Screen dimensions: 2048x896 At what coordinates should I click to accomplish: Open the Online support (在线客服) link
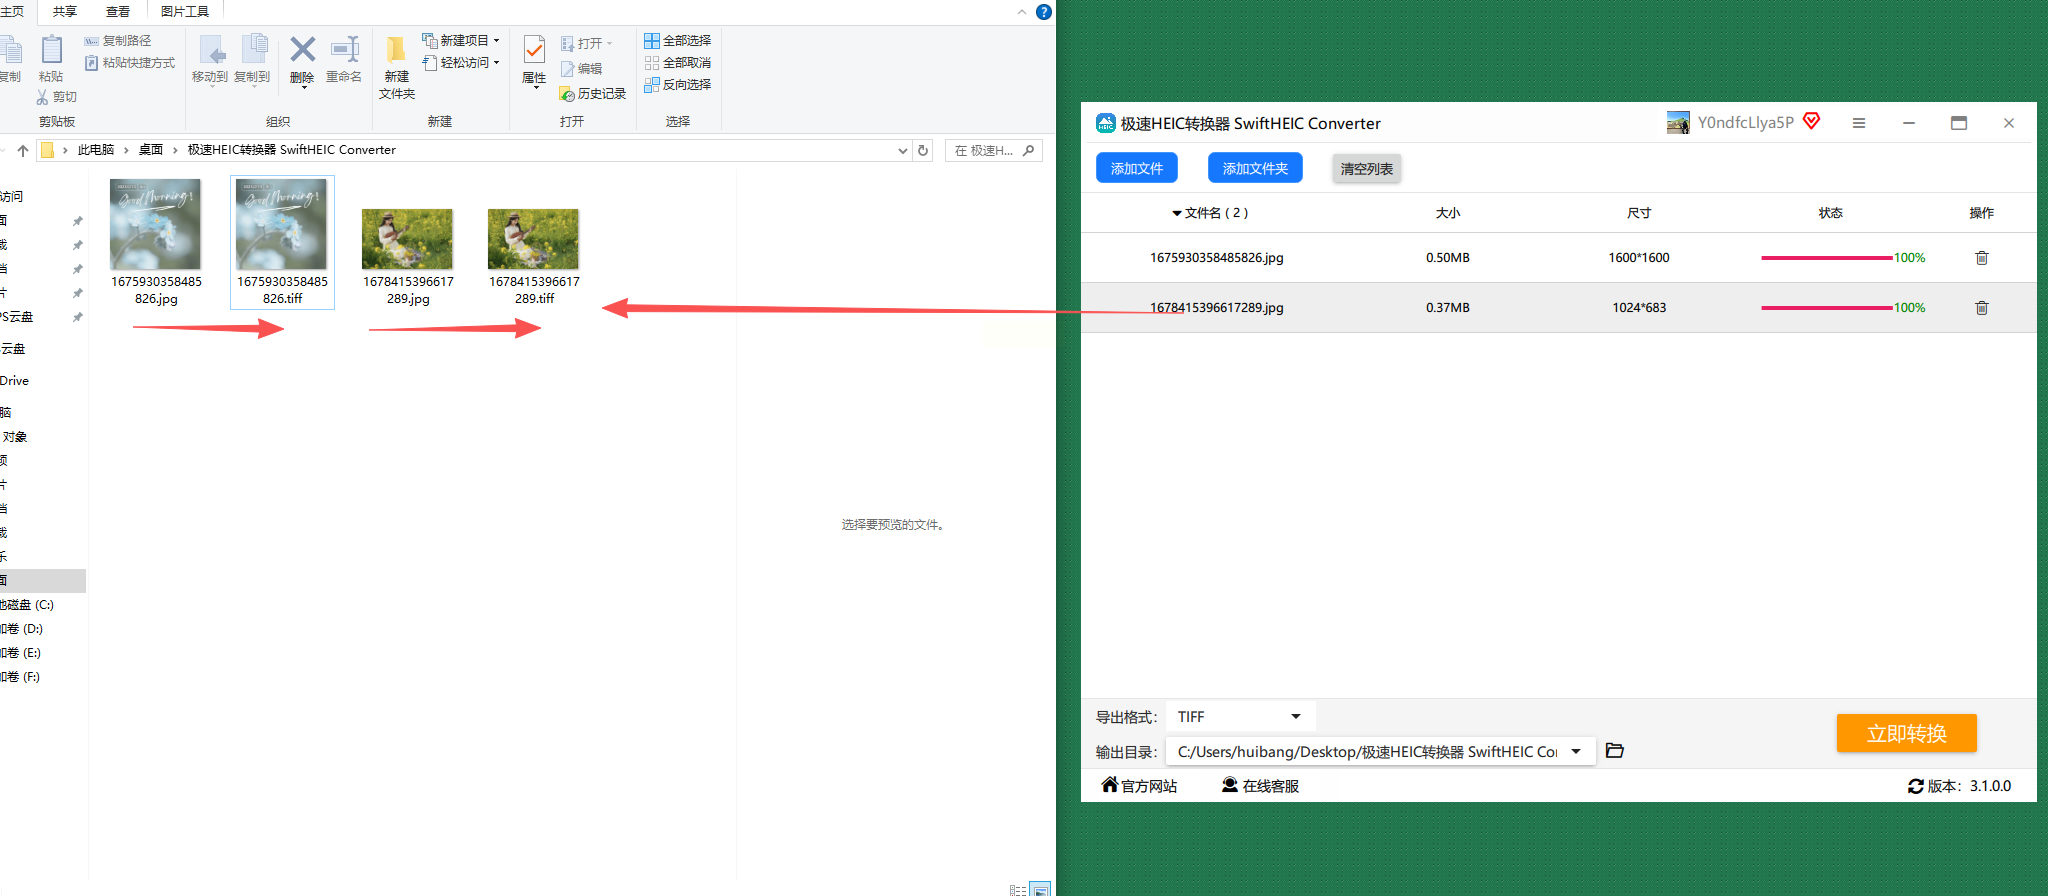point(1260,786)
